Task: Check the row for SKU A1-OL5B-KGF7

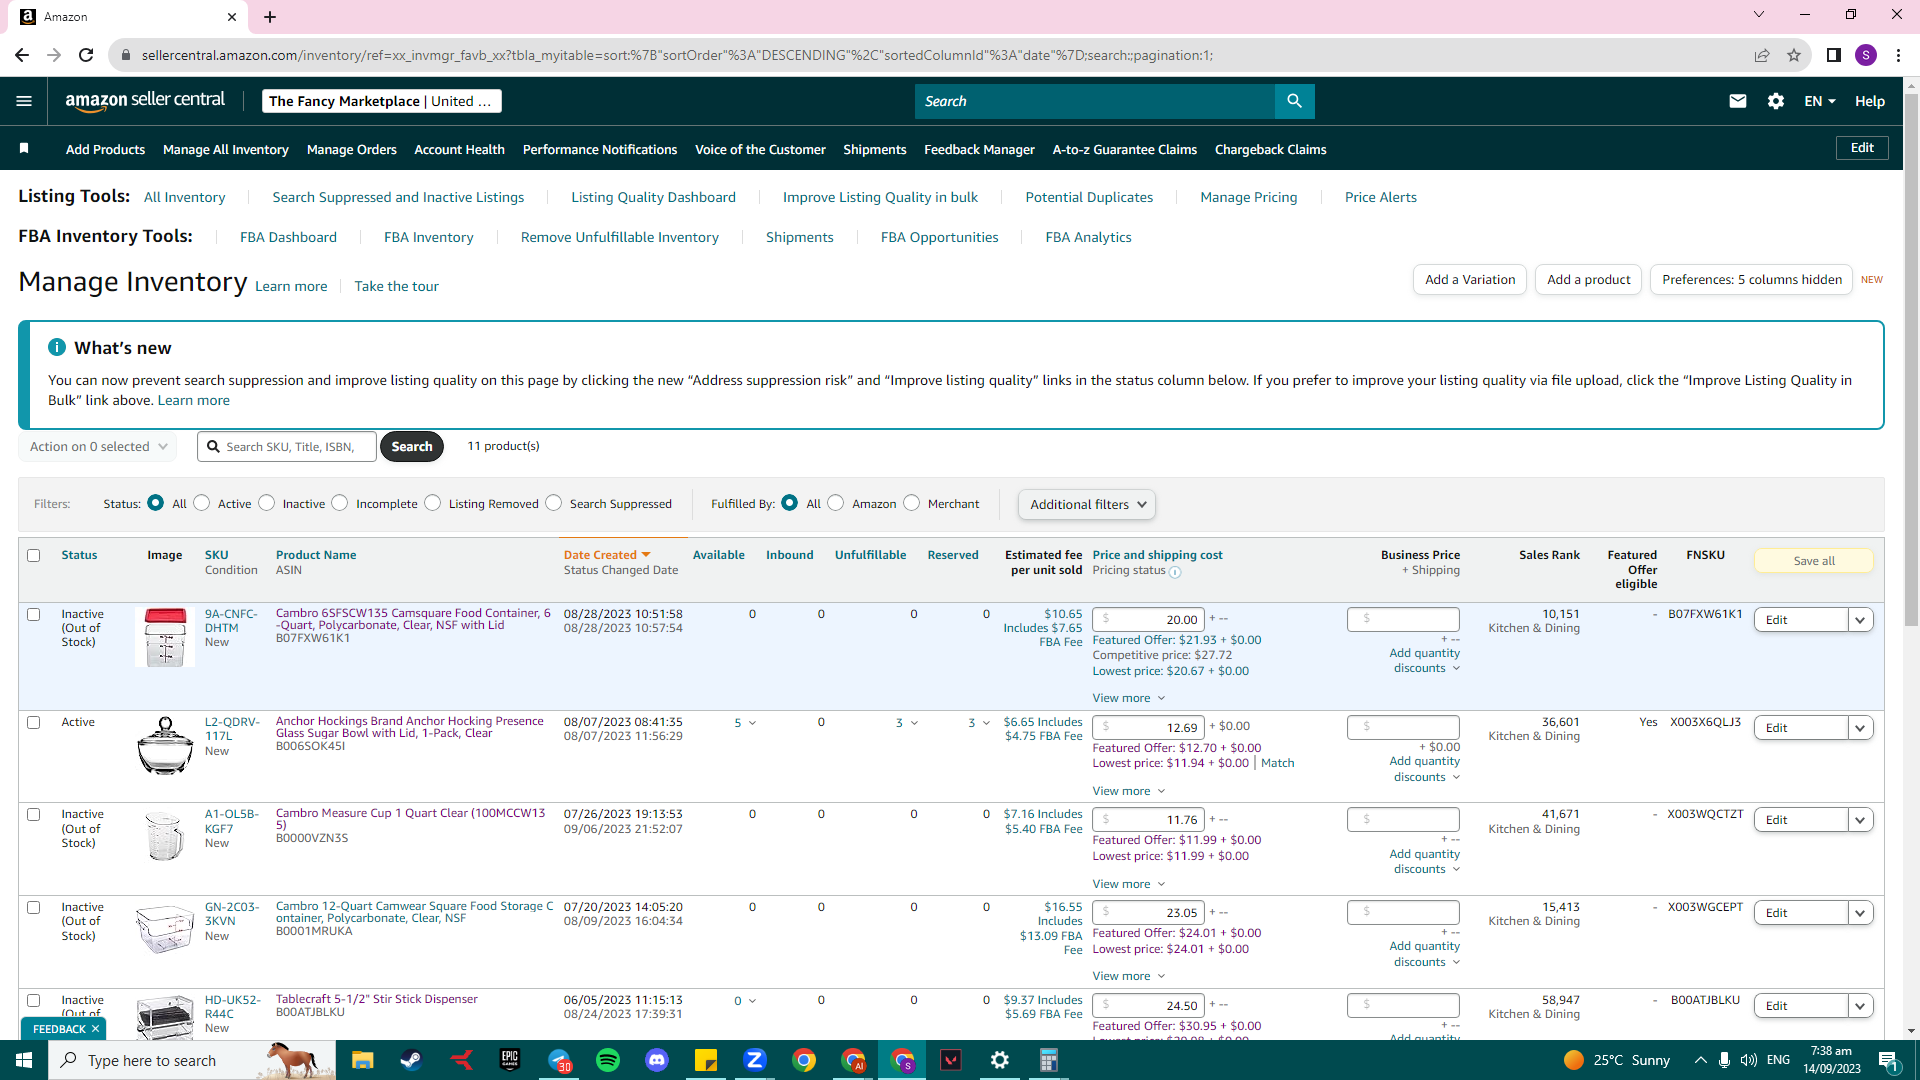Action: 34,814
